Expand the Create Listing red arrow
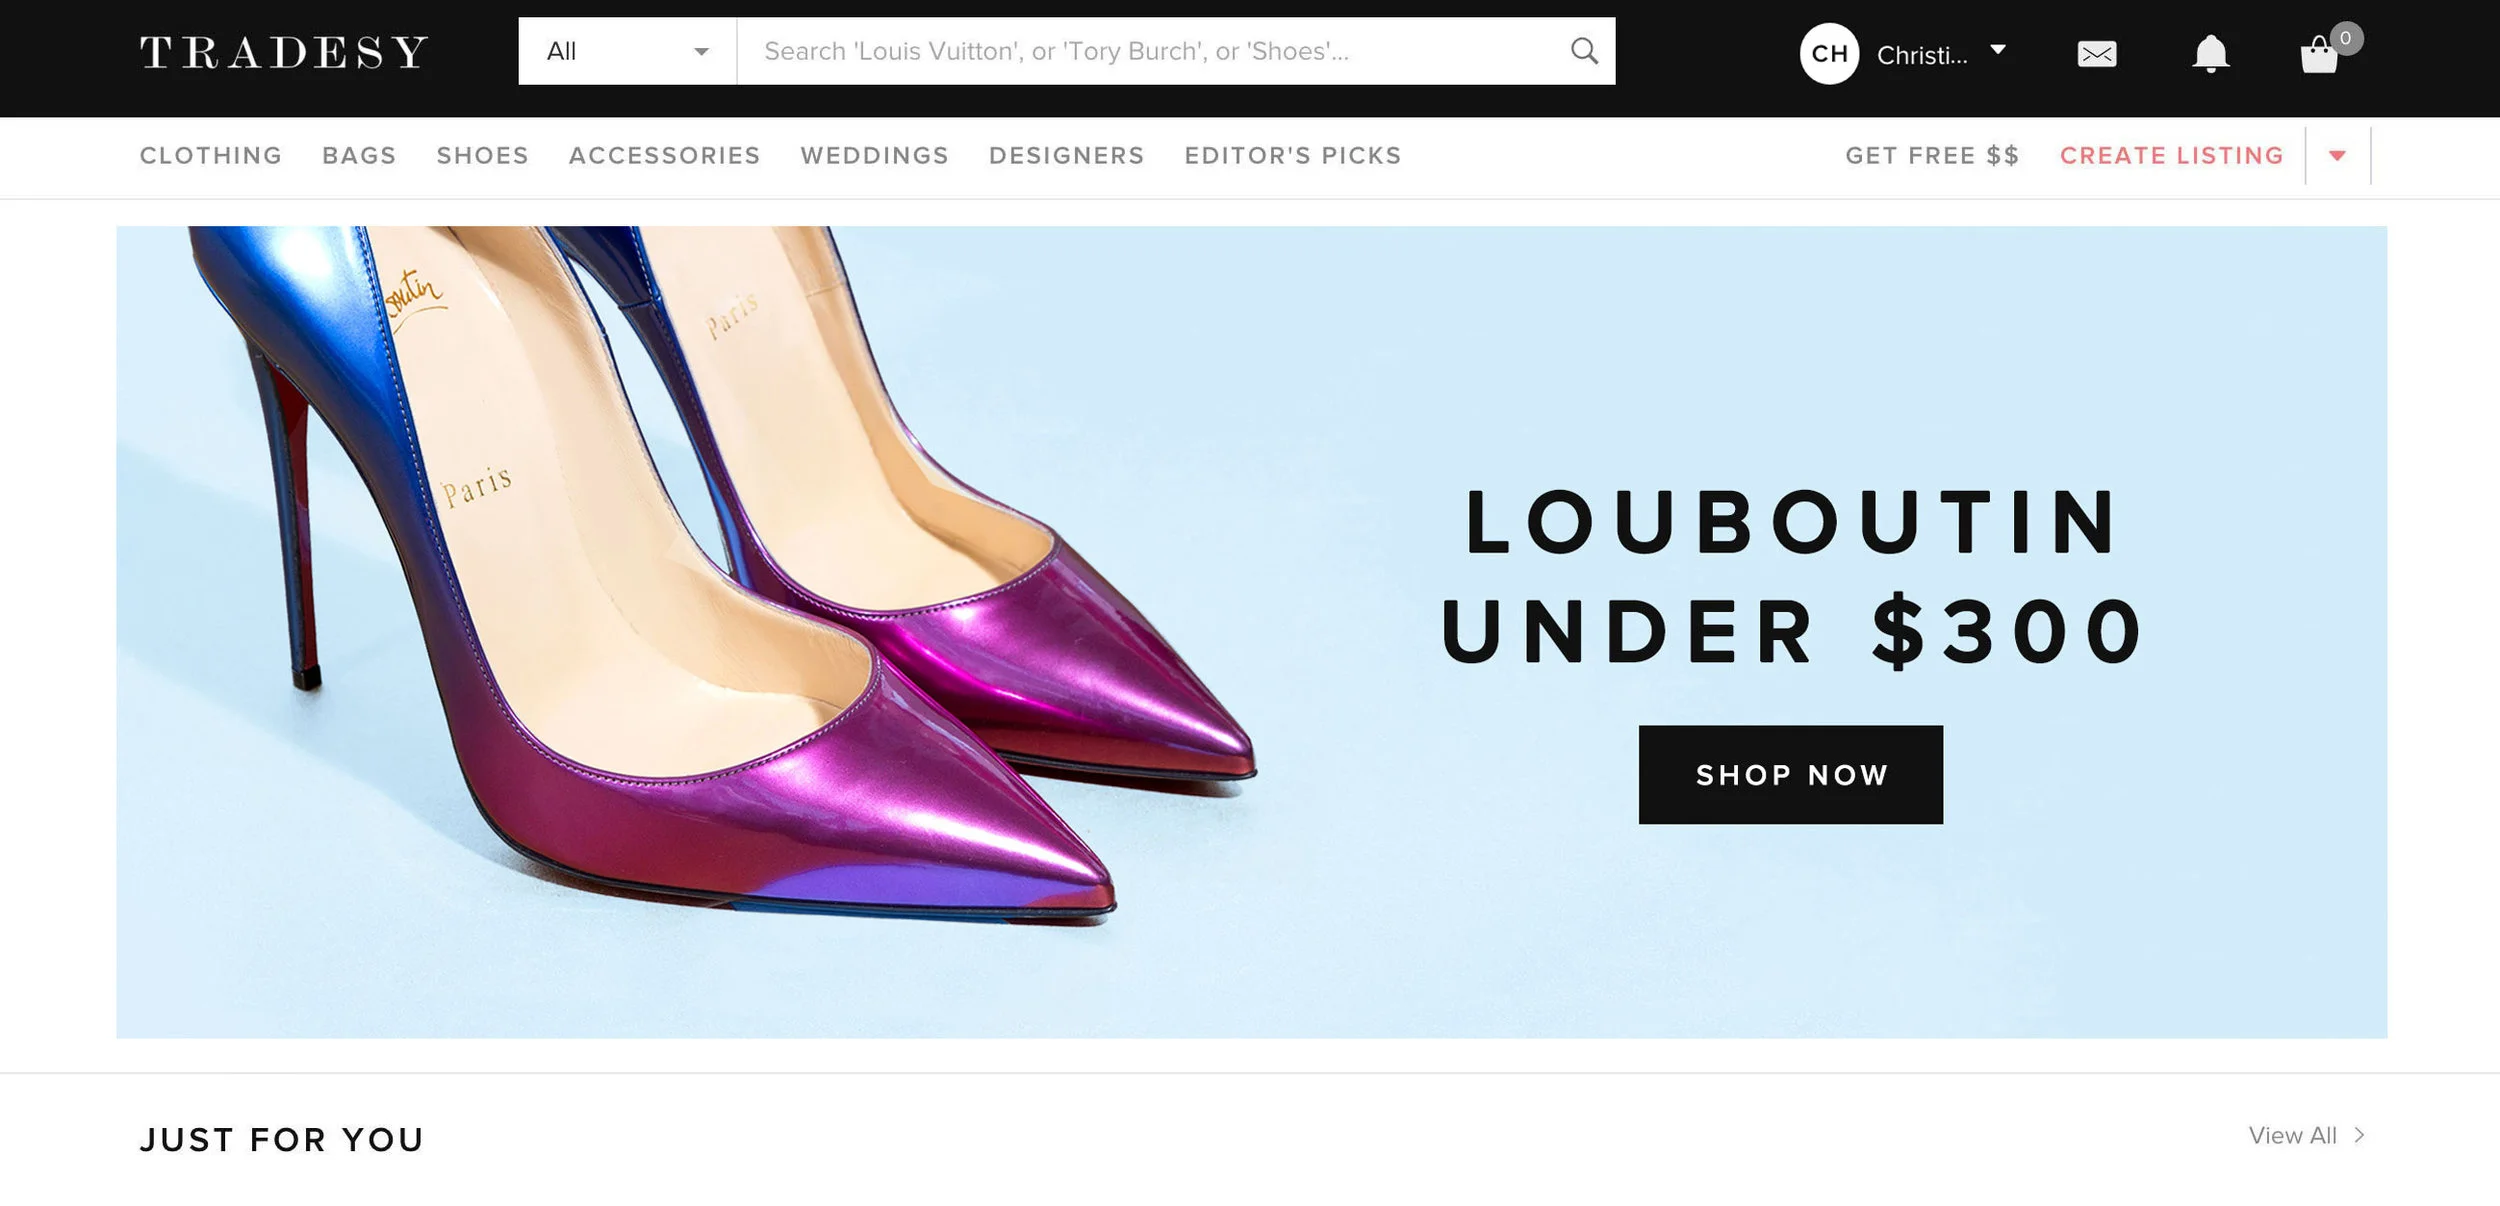 coord(2337,155)
